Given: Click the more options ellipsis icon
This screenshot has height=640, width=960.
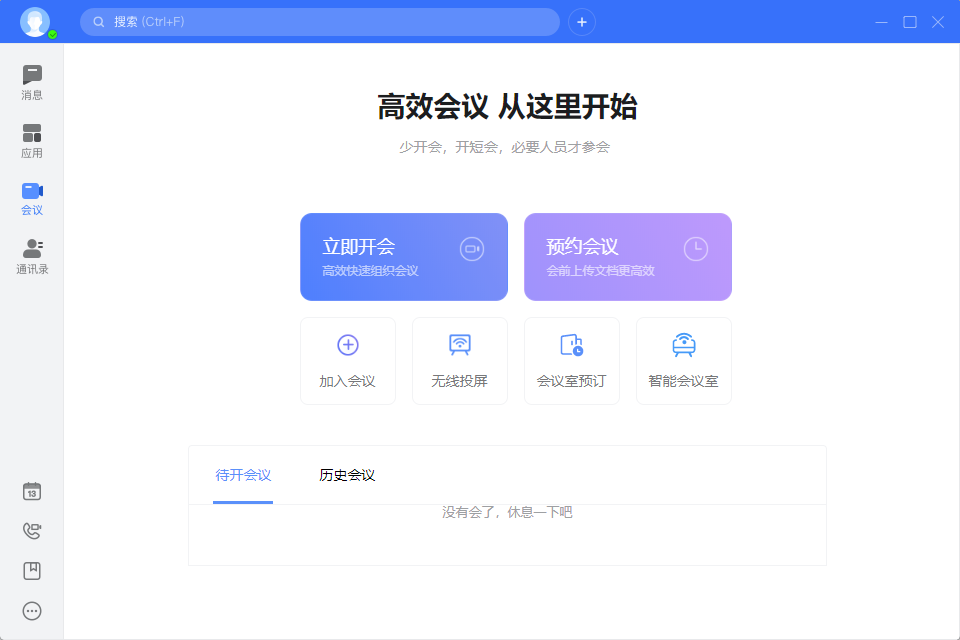Looking at the screenshot, I should click(x=32, y=610).
